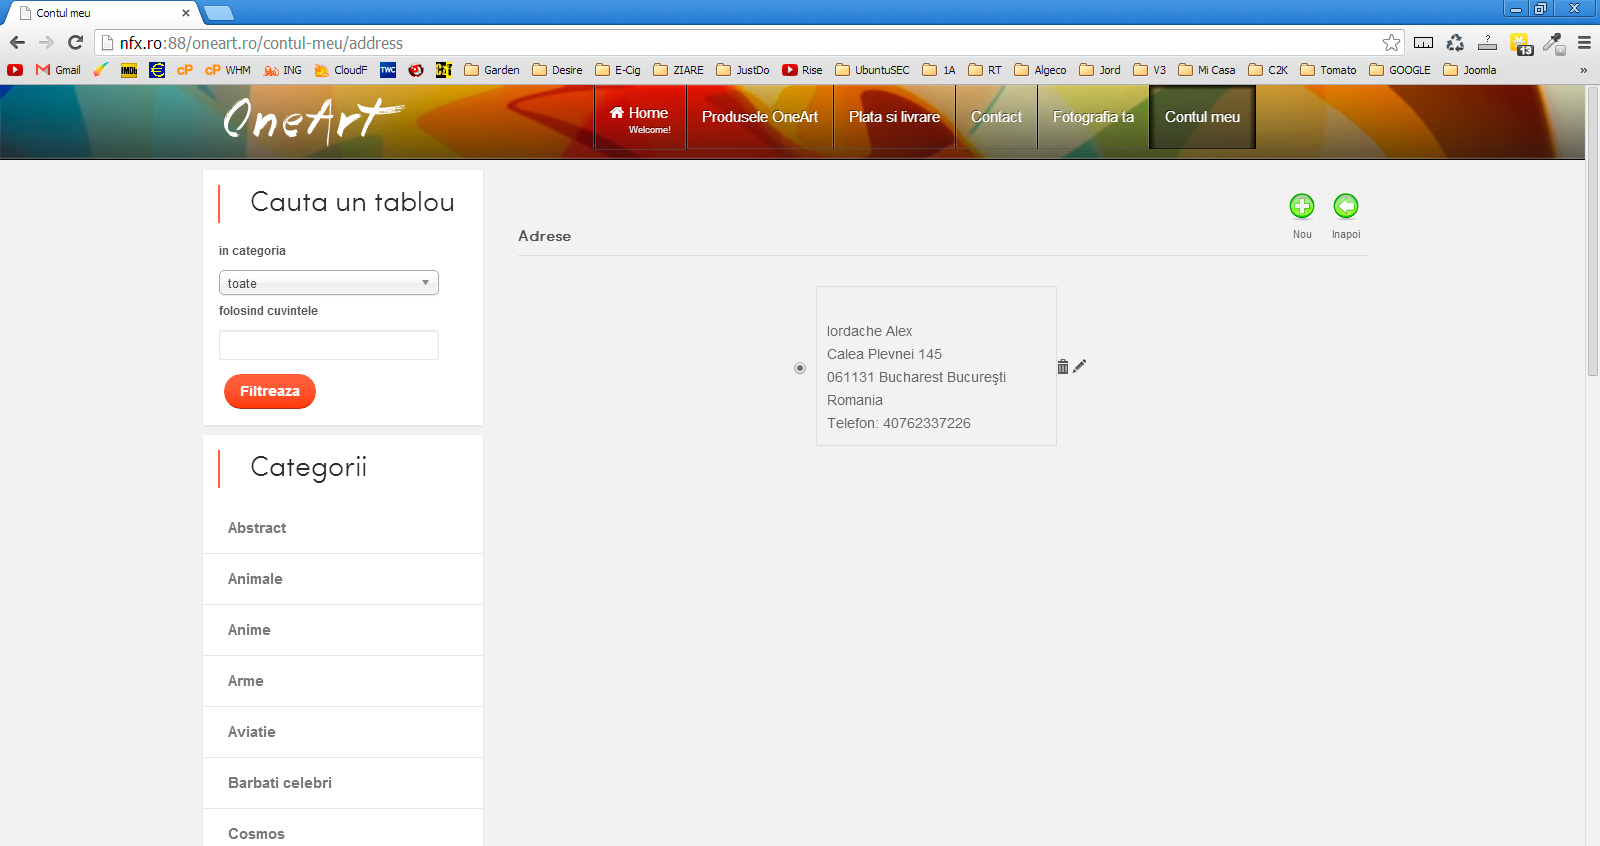Bookmark this page with the star icon

point(1391,42)
